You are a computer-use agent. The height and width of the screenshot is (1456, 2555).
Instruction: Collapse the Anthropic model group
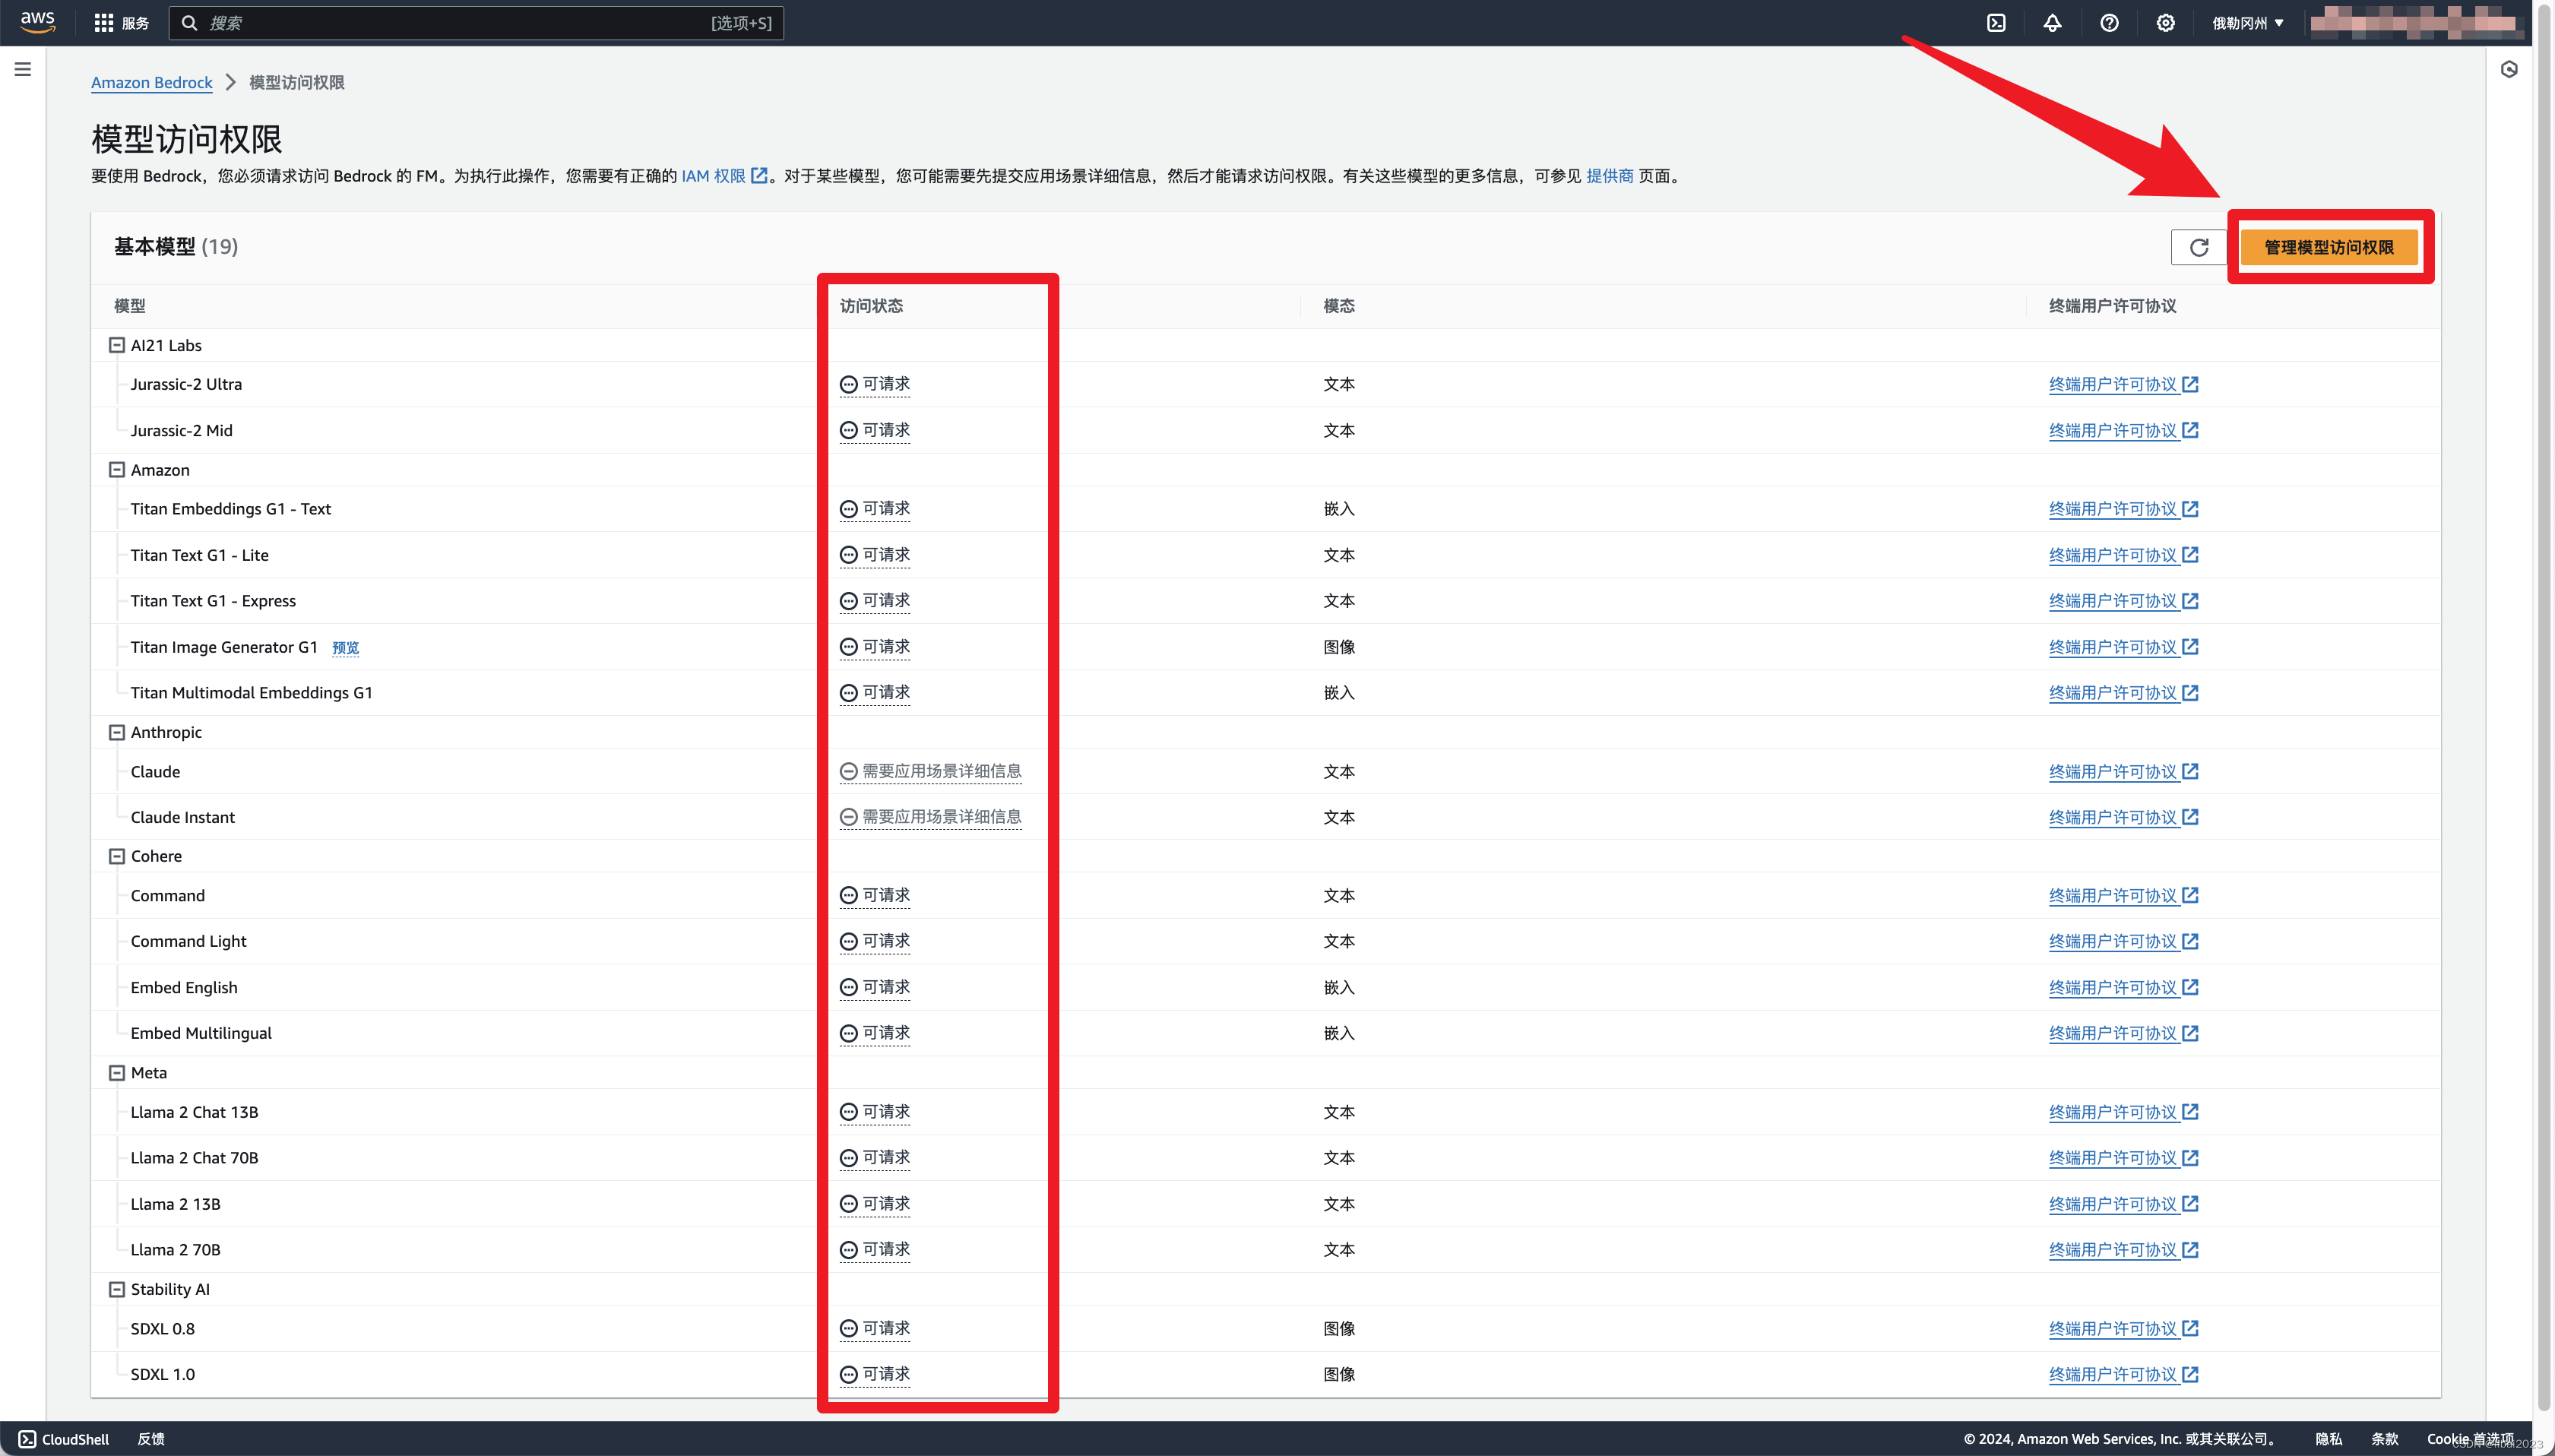[117, 732]
